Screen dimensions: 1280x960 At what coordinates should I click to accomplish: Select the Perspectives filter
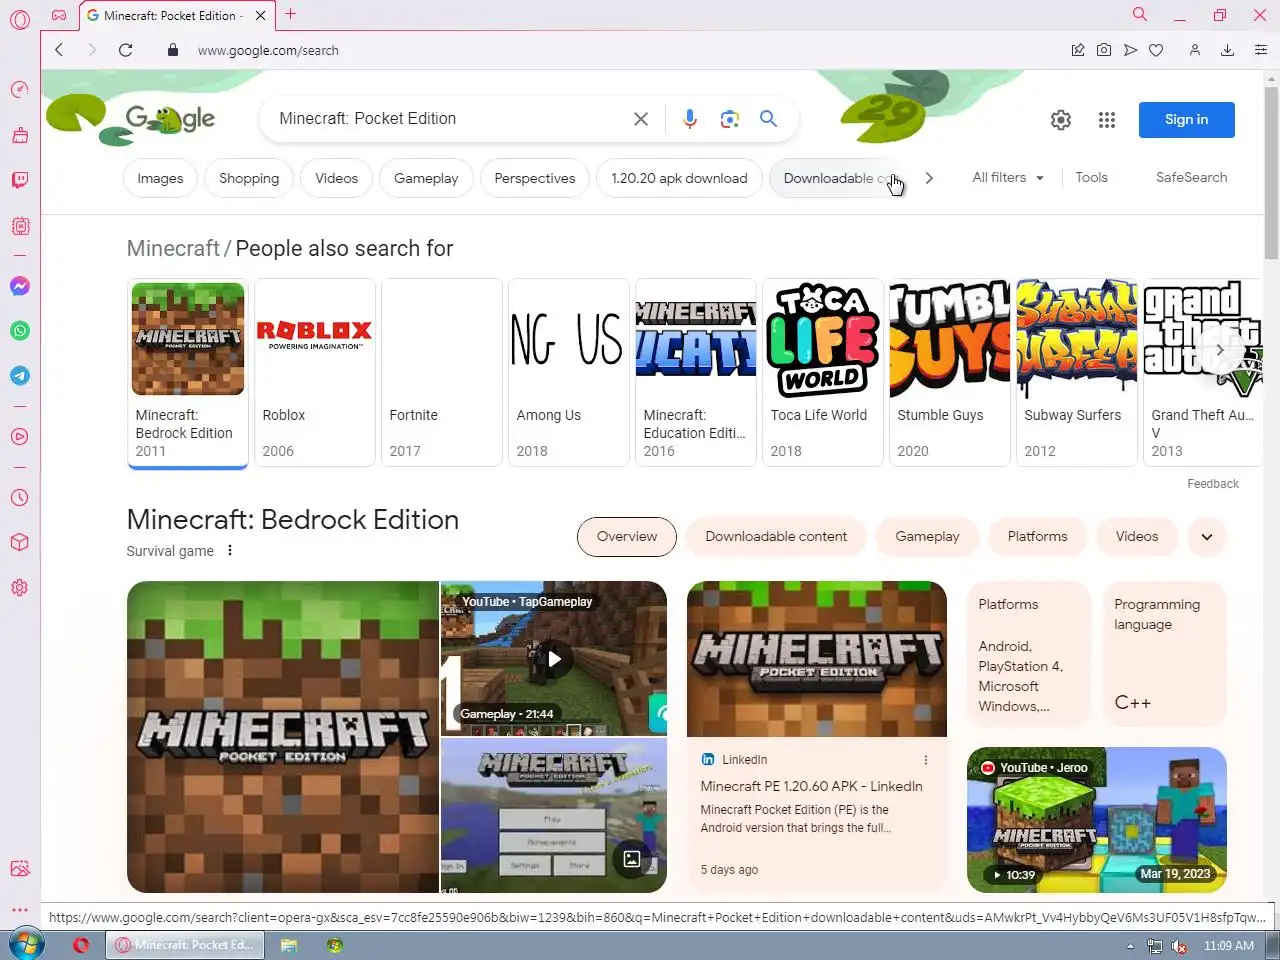click(535, 178)
